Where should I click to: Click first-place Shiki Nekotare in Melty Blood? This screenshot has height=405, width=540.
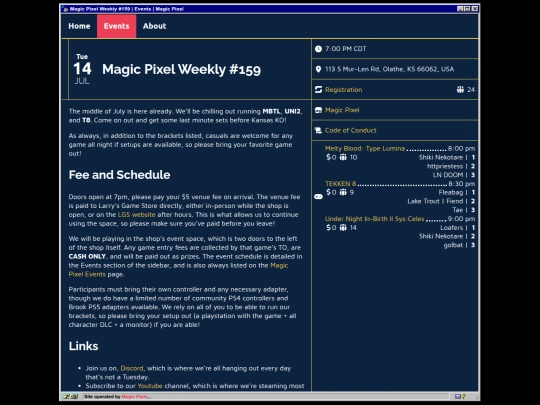(x=441, y=157)
